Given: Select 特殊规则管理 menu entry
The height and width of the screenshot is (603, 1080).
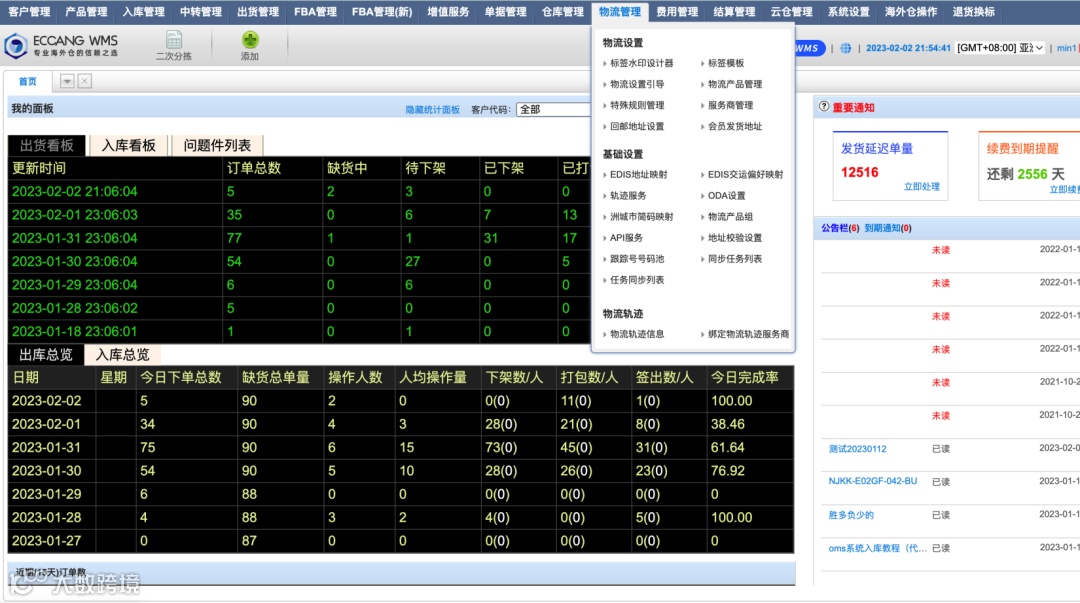Looking at the screenshot, I should (637, 105).
